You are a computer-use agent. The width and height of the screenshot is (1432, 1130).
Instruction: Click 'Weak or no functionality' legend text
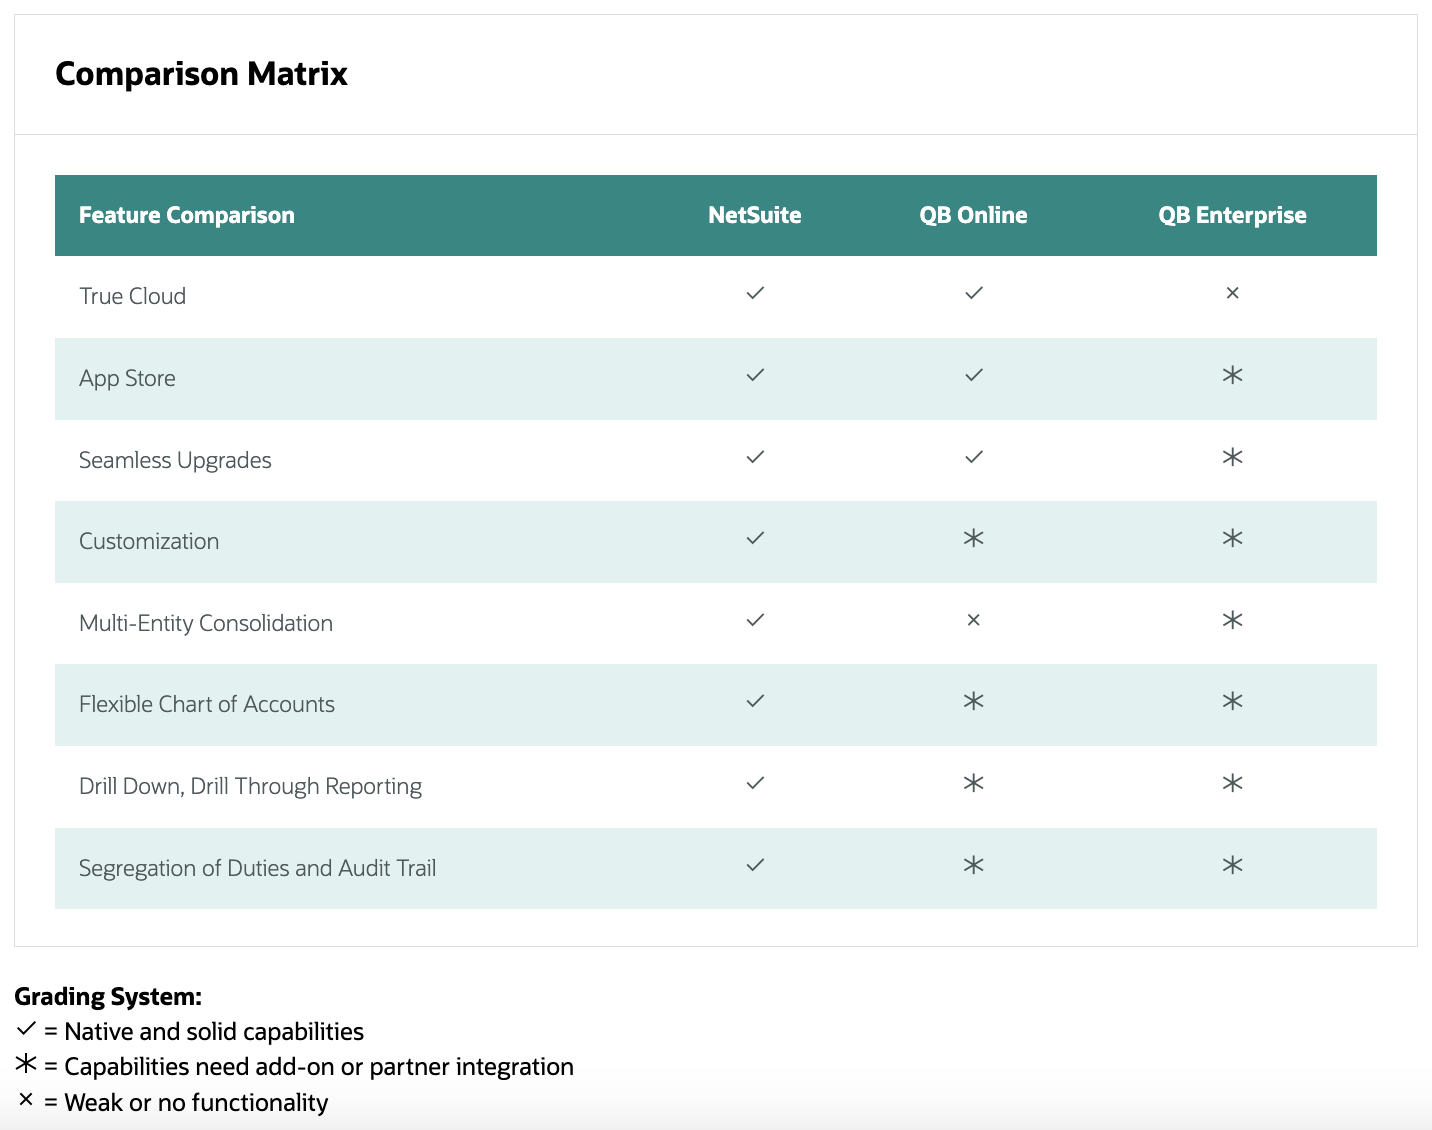click(x=196, y=1103)
